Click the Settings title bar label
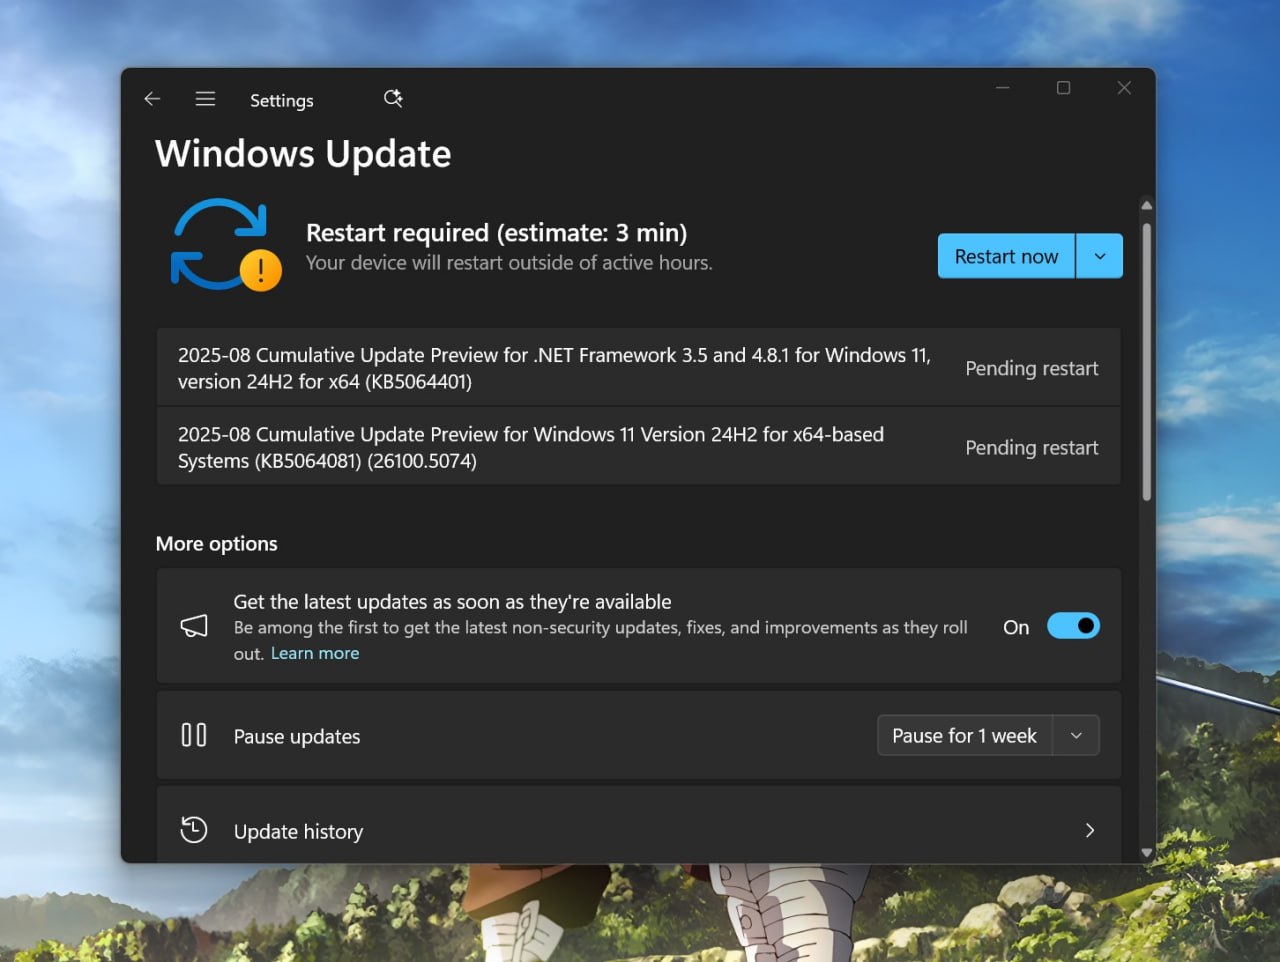 tap(281, 100)
